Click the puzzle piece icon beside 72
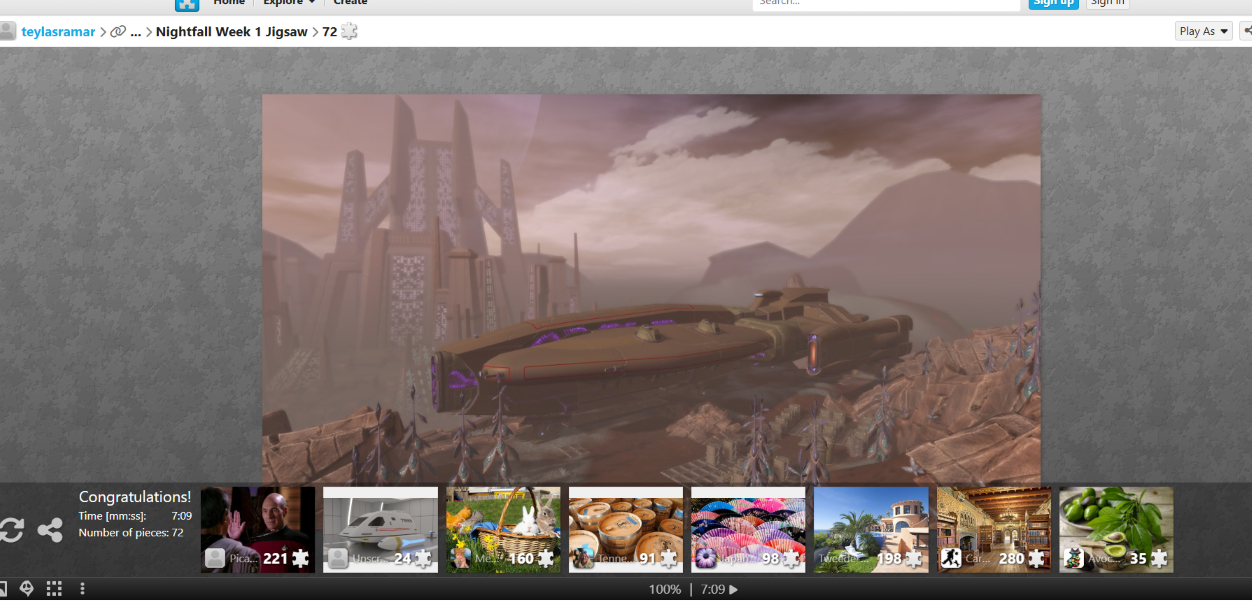 (349, 31)
